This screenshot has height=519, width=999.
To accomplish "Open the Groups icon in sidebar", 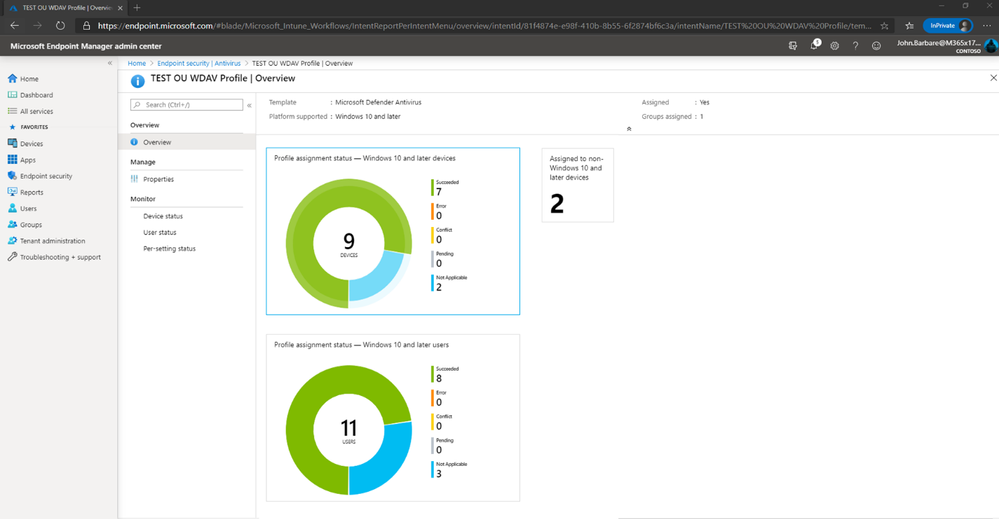I will tap(12, 224).
